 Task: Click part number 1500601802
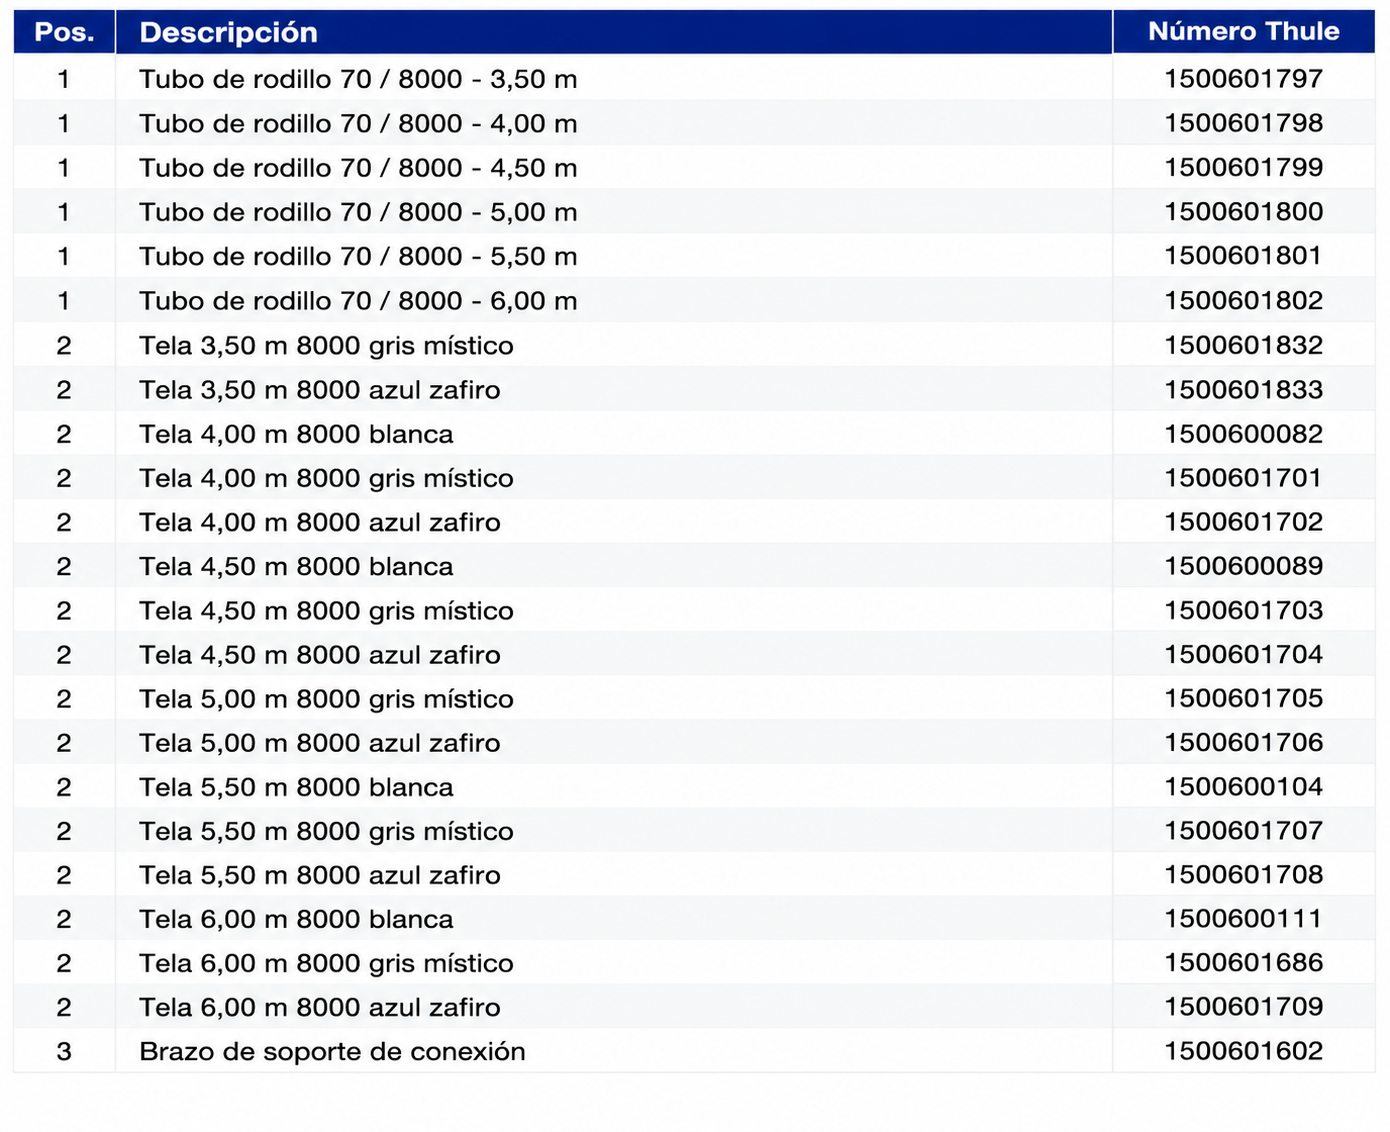[x=1243, y=300]
